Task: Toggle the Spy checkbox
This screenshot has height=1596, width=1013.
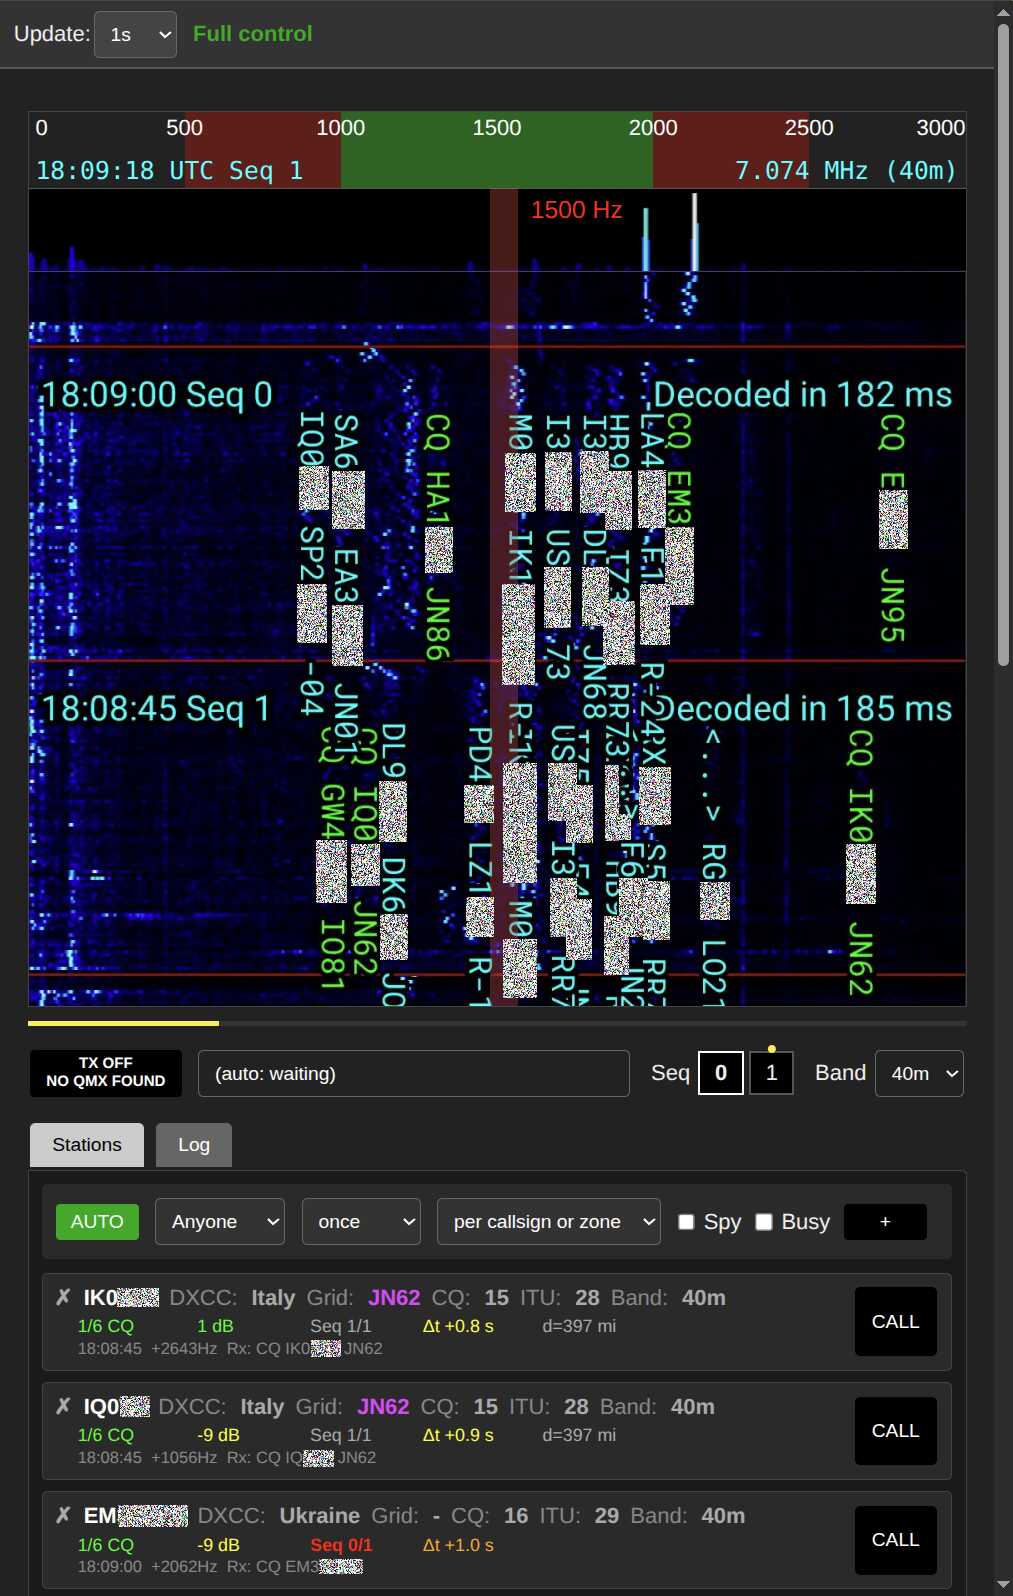Action: click(686, 1222)
